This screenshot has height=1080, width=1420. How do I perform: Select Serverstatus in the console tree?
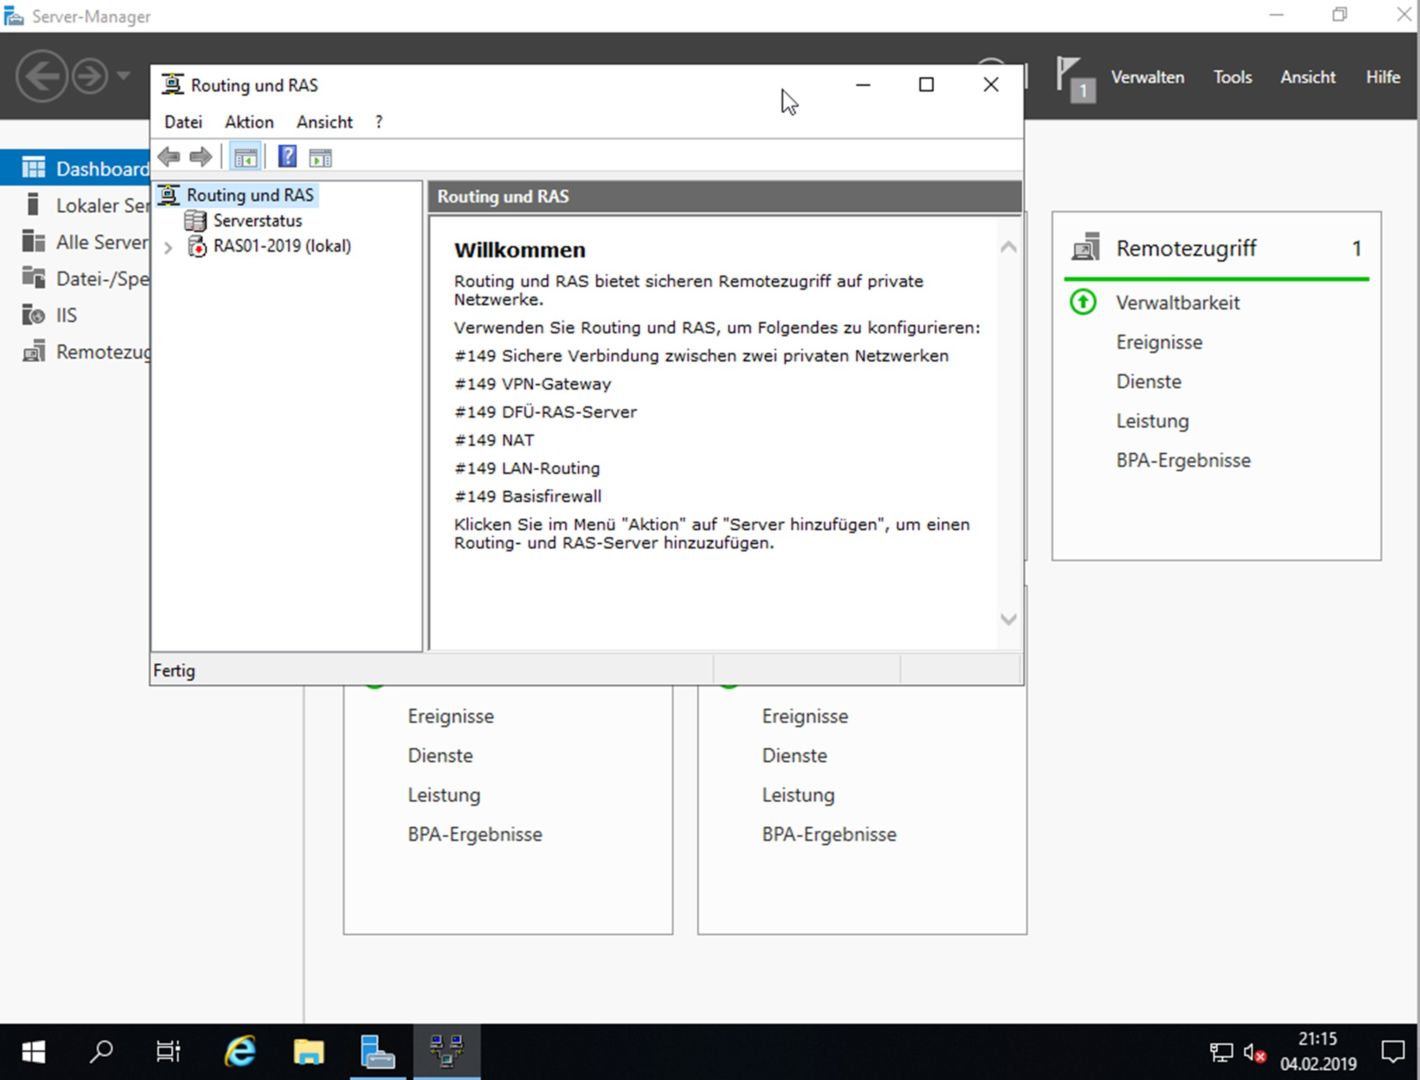click(x=257, y=221)
